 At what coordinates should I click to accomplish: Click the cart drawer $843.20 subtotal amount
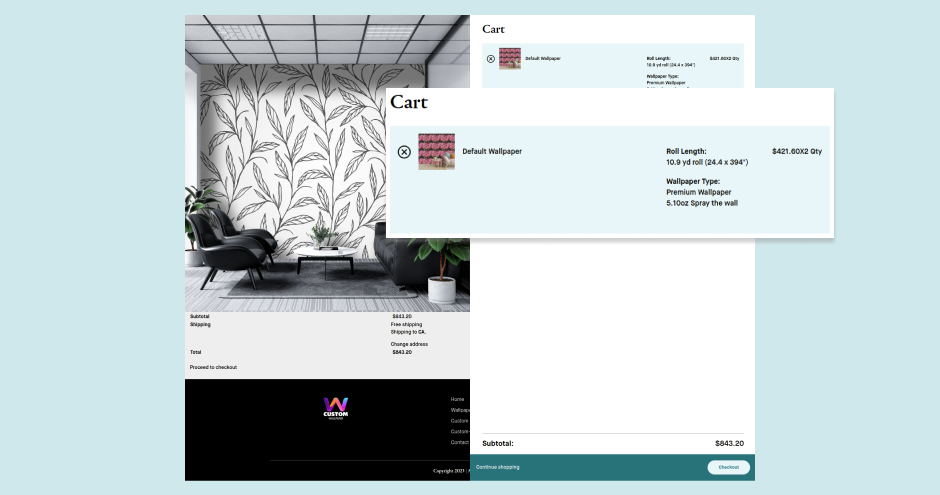tap(729, 443)
